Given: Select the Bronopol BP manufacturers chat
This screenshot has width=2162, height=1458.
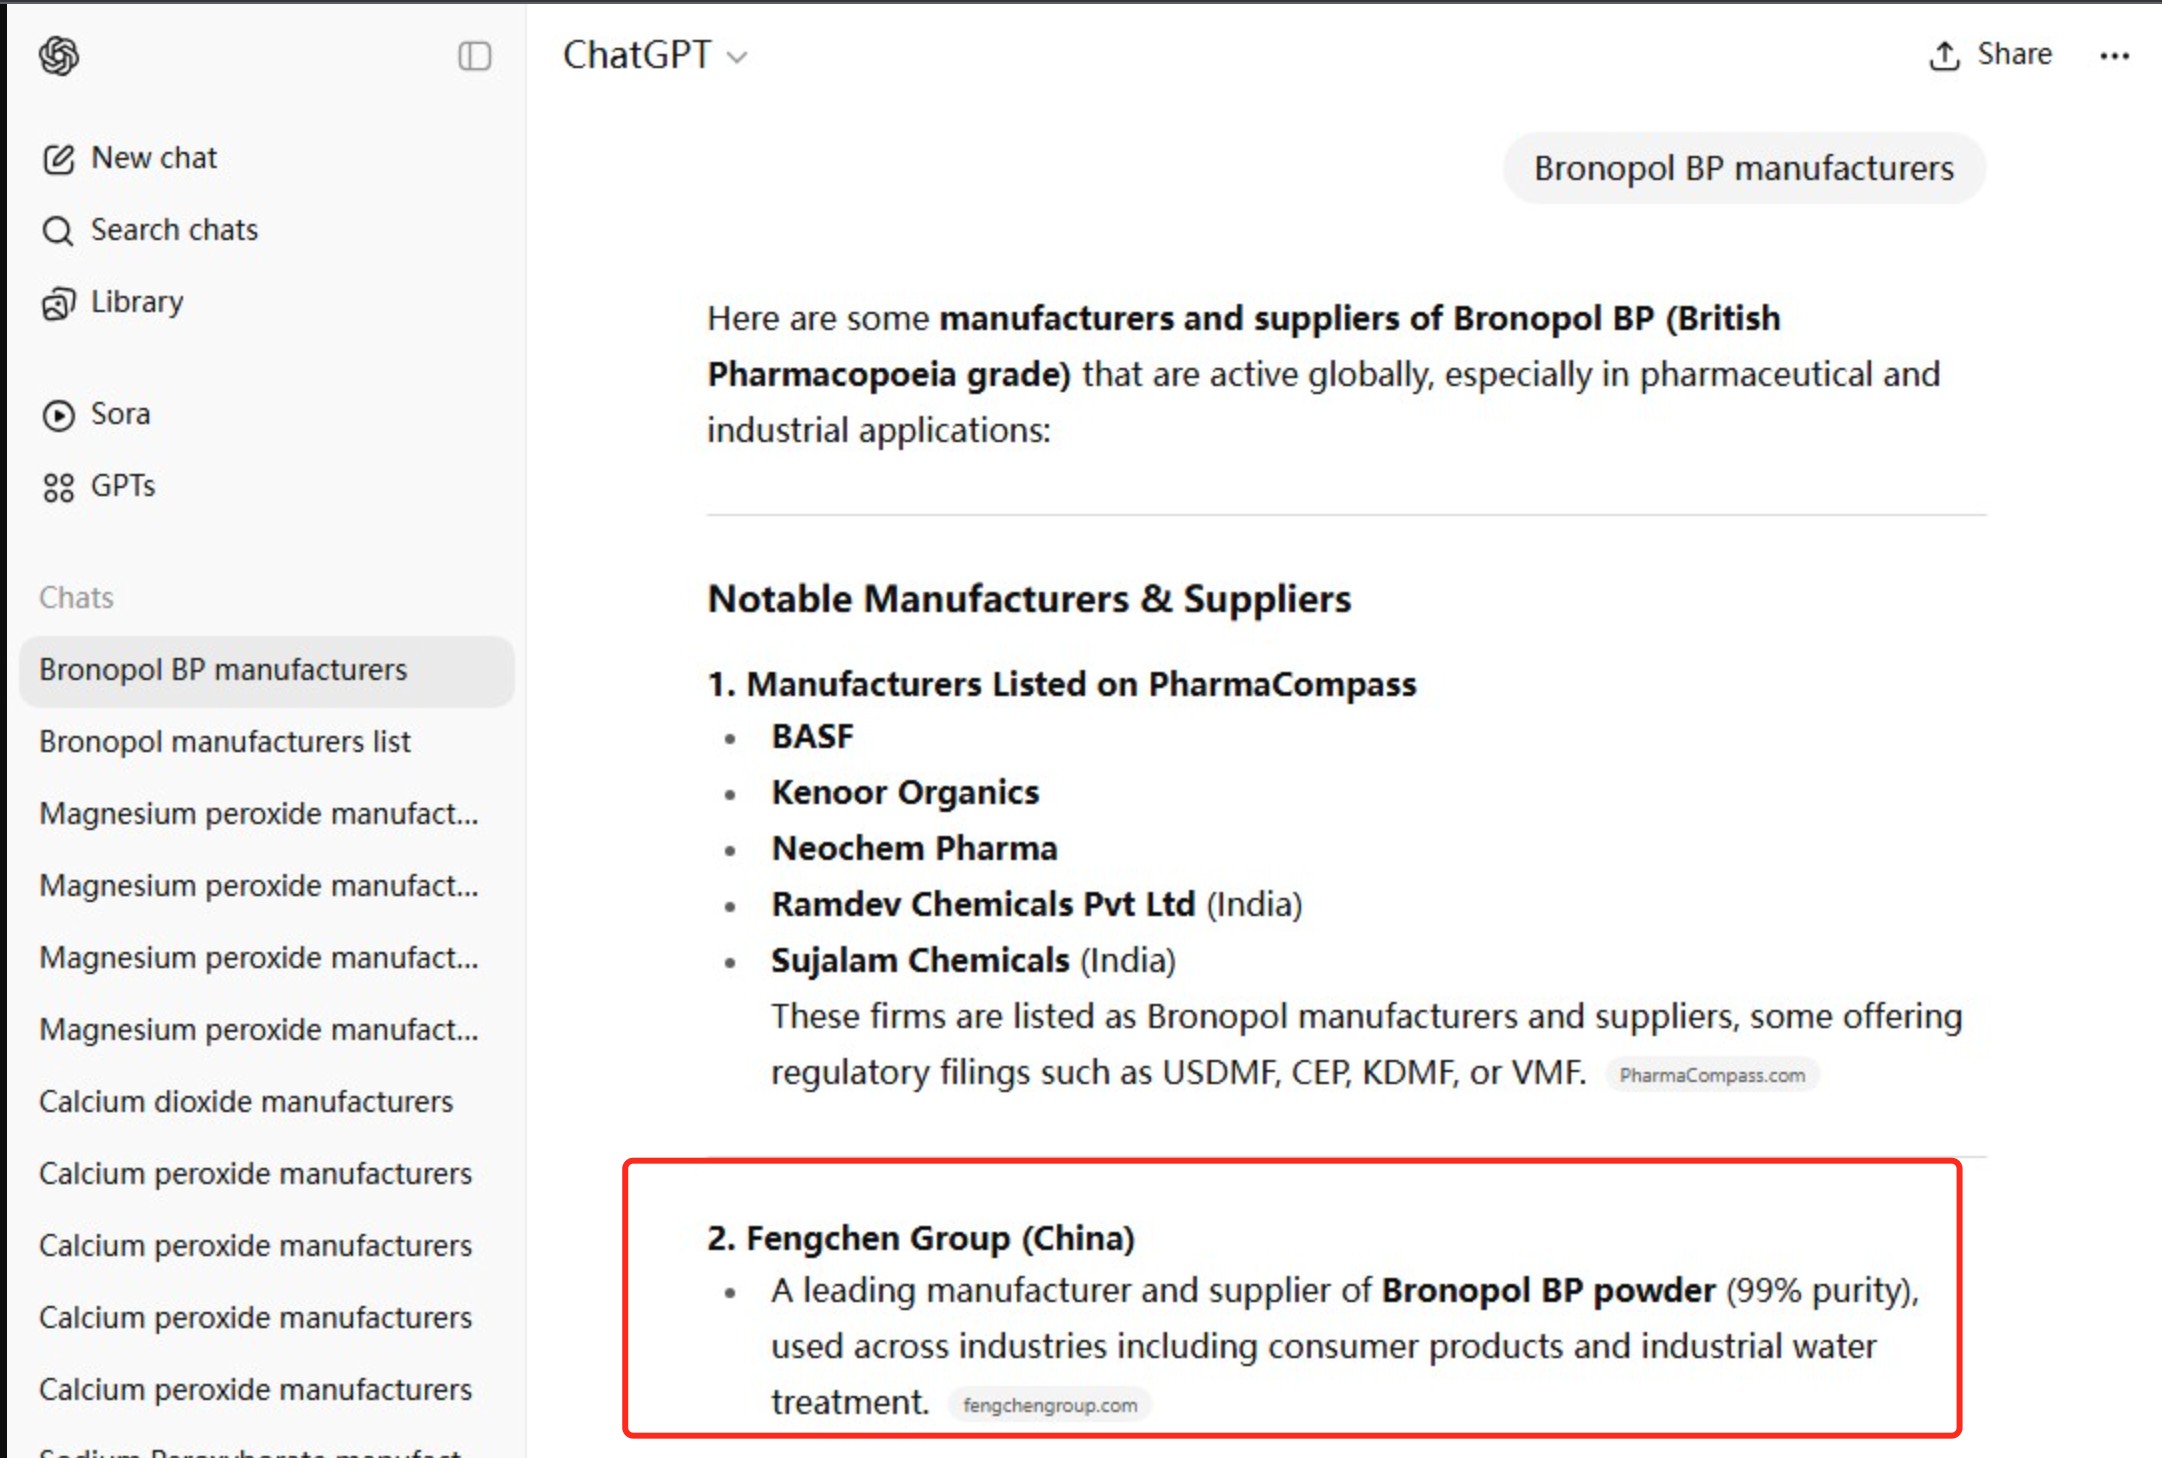Looking at the screenshot, I should click(x=223, y=670).
